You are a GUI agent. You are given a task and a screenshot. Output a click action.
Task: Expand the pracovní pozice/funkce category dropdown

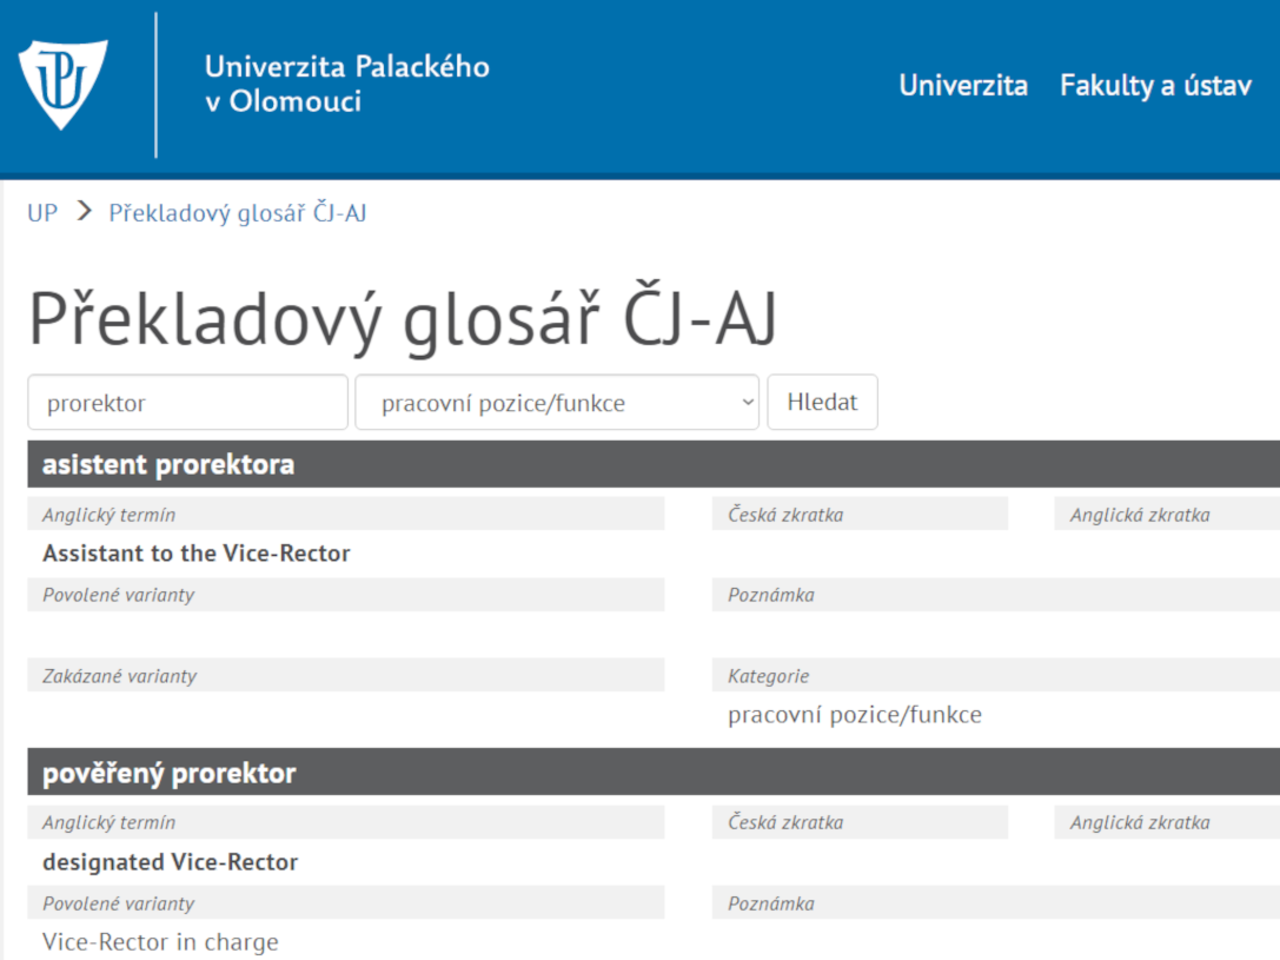click(557, 403)
